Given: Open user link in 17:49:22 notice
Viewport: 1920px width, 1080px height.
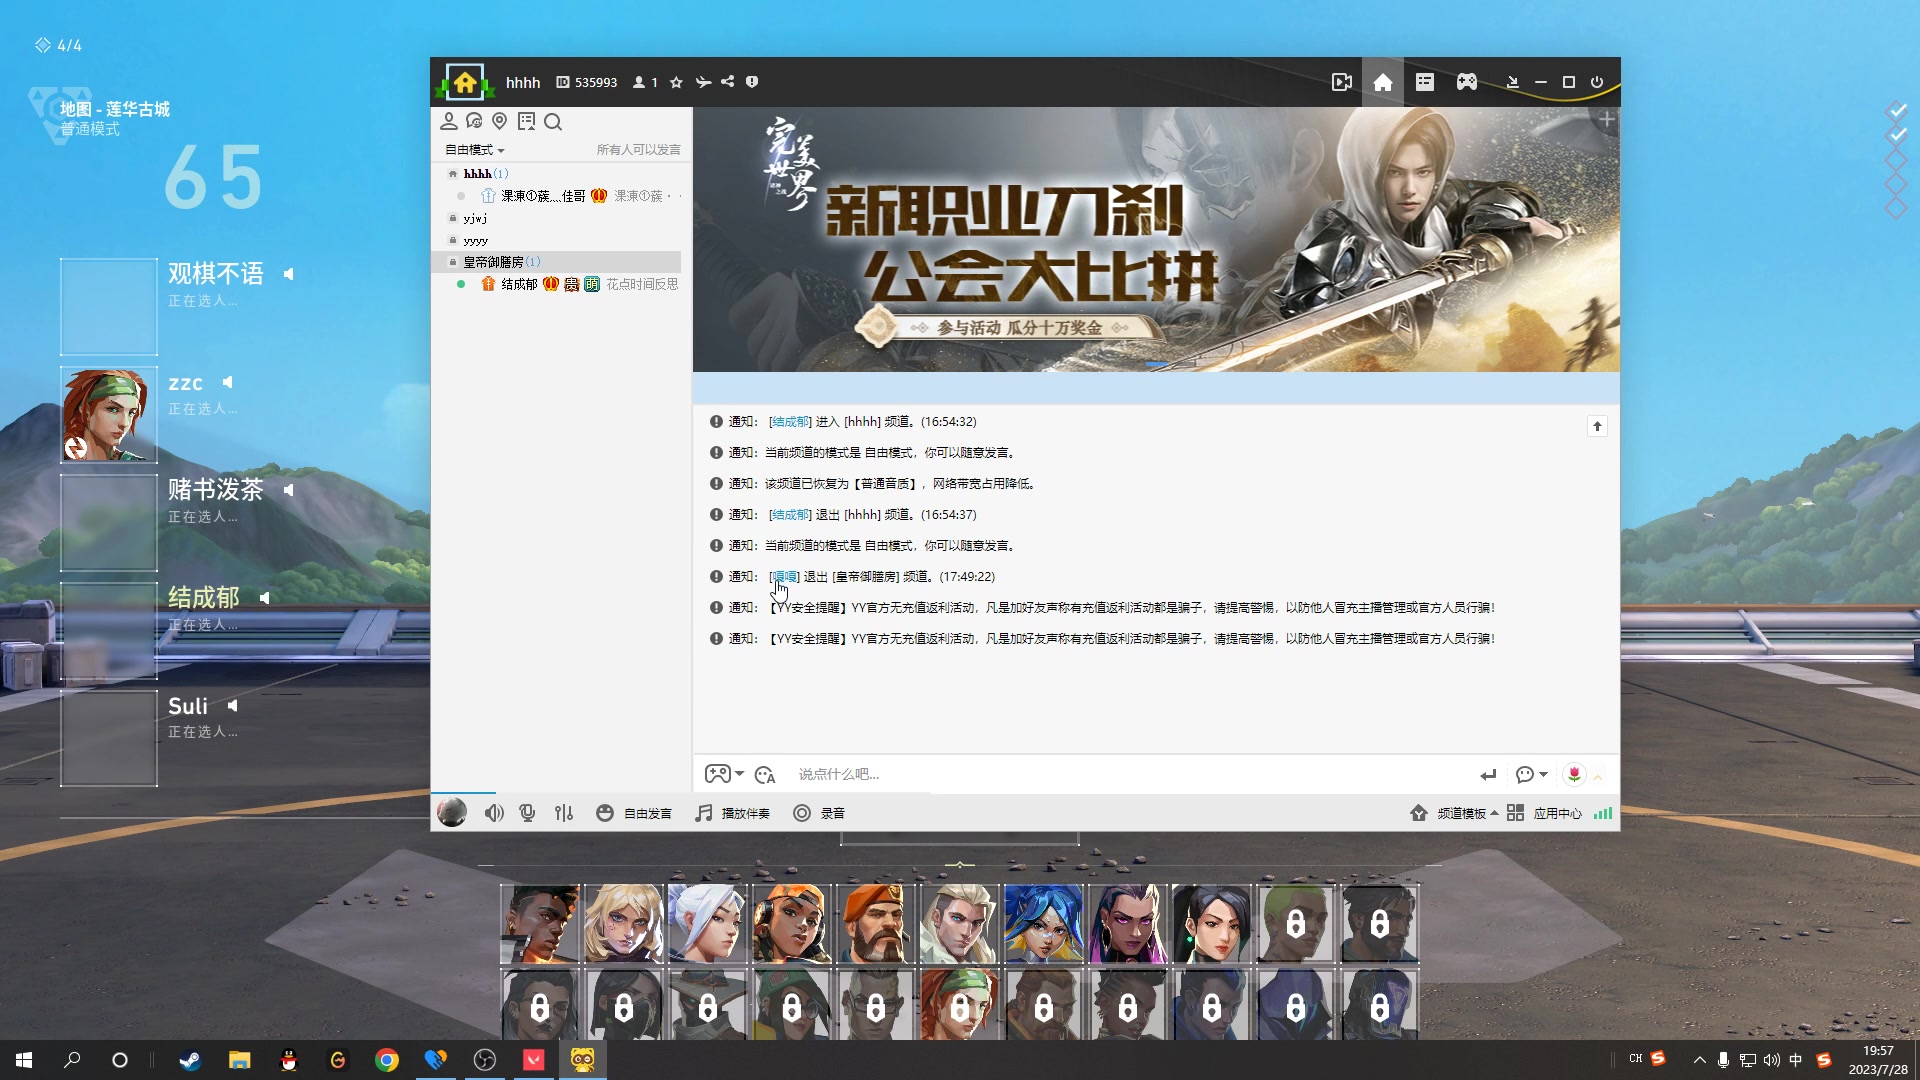Looking at the screenshot, I should (785, 577).
